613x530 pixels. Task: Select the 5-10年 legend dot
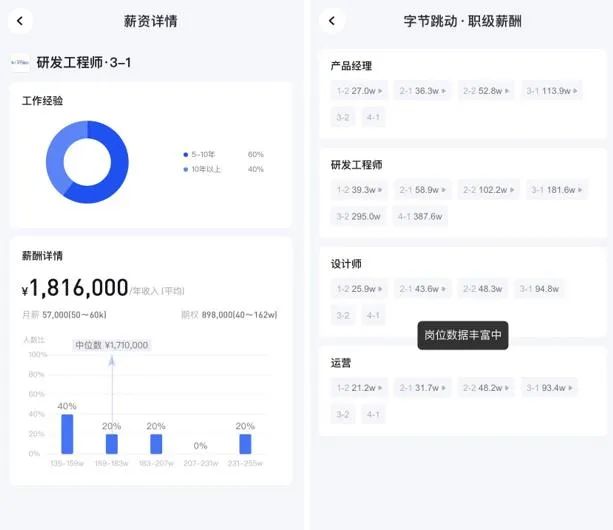(185, 154)
